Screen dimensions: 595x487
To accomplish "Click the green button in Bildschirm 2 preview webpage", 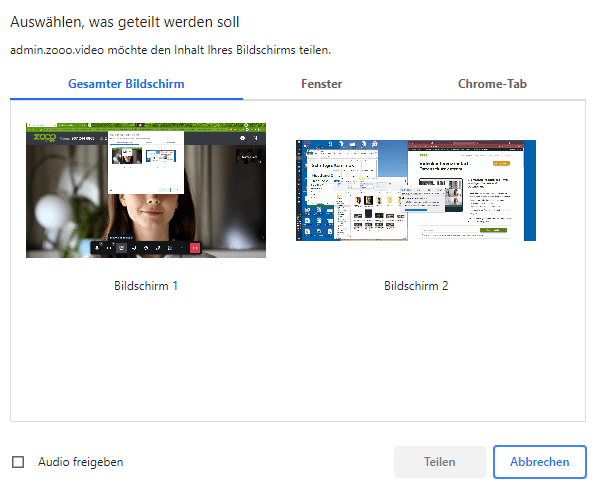I will point(493,230).
